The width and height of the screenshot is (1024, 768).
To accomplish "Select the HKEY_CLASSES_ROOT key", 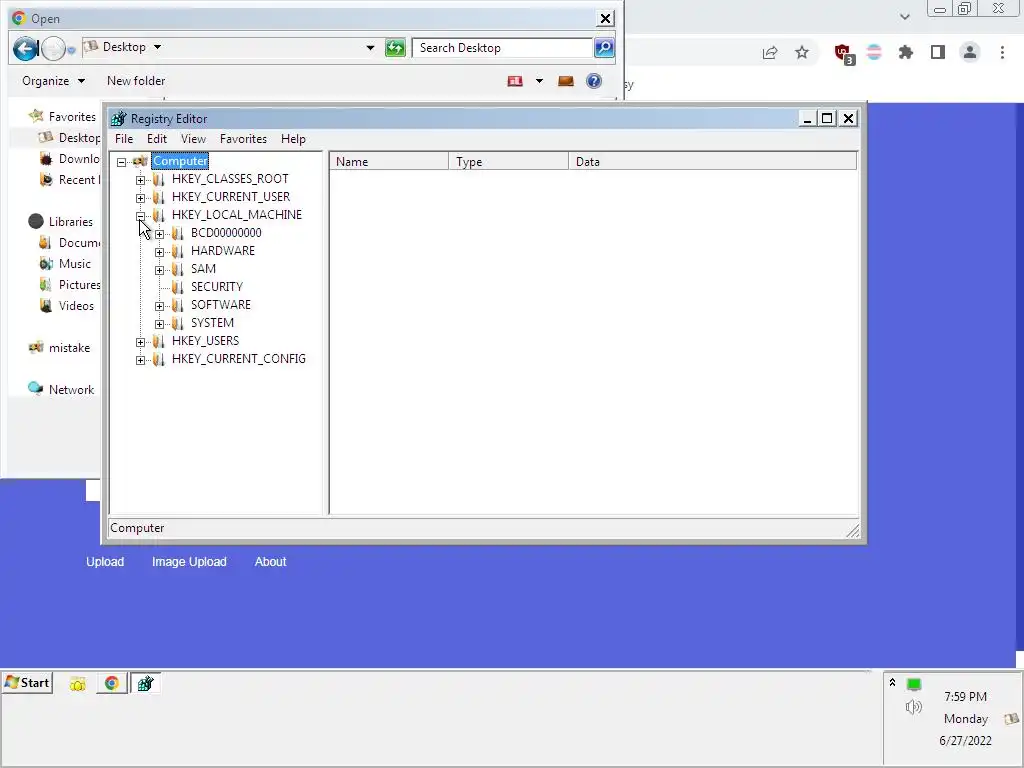I will [230, 179].
